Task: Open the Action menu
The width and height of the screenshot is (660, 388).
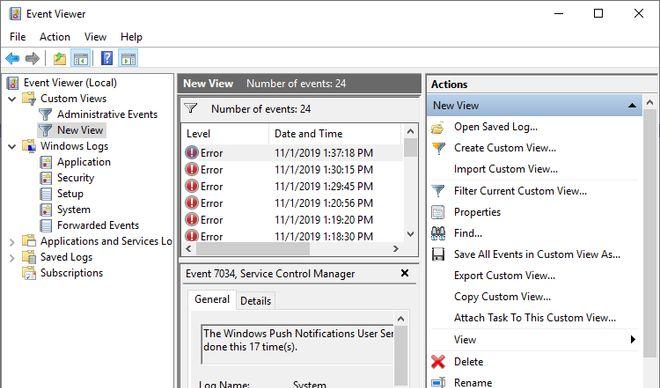Action: pyautogui.click(x=55, y=37)
